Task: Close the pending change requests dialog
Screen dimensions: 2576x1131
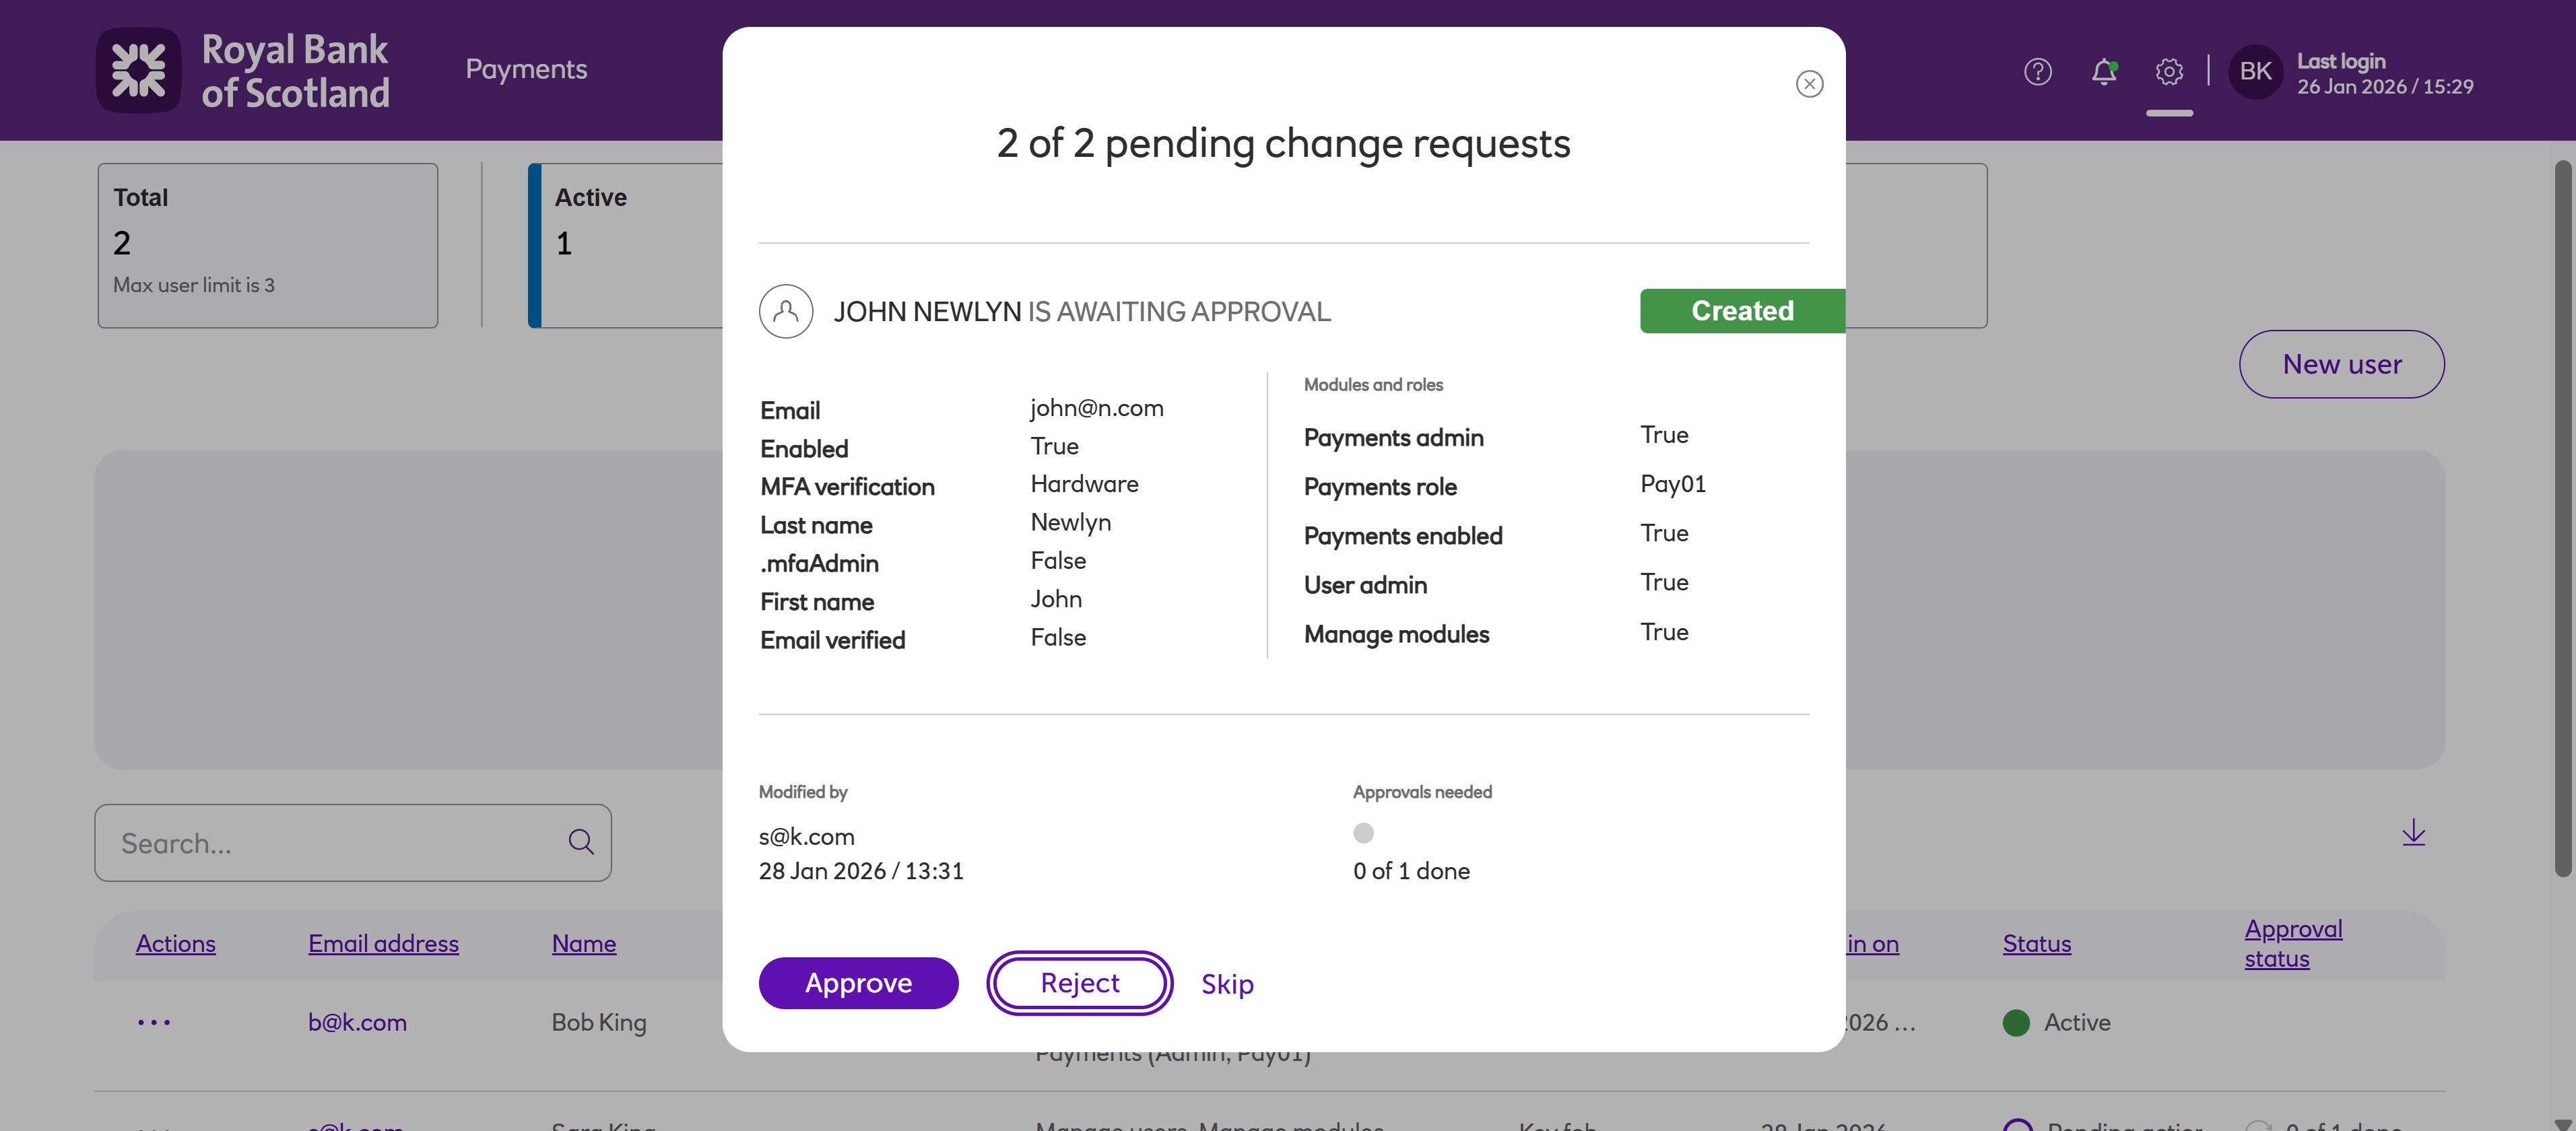Action: tap(1808, 84)
